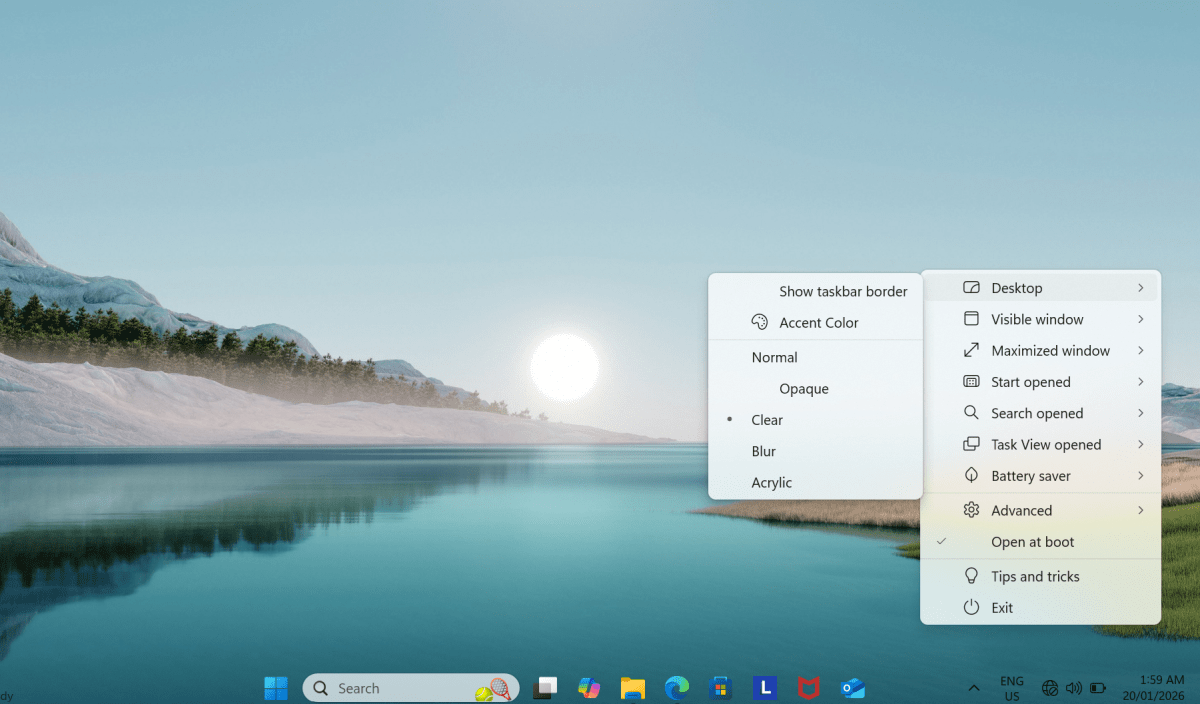Screen dimensions: 1200x704
Task: Click the Tips and tricks lightbulb icon
Action: 970,576
